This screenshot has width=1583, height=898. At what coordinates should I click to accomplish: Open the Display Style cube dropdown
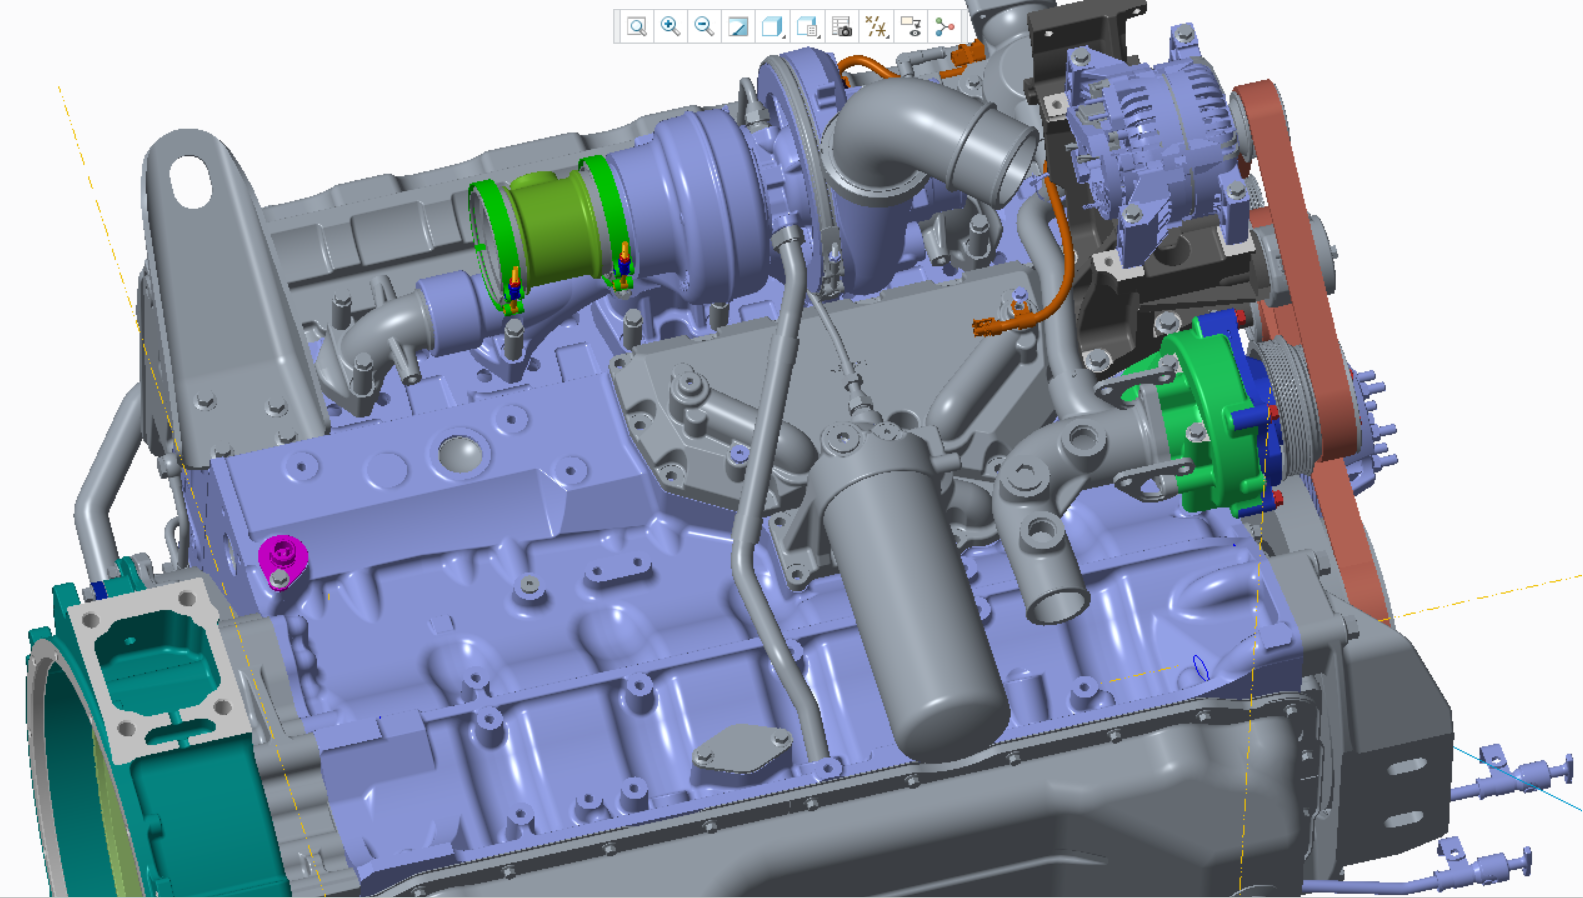(x=773, y=27)
